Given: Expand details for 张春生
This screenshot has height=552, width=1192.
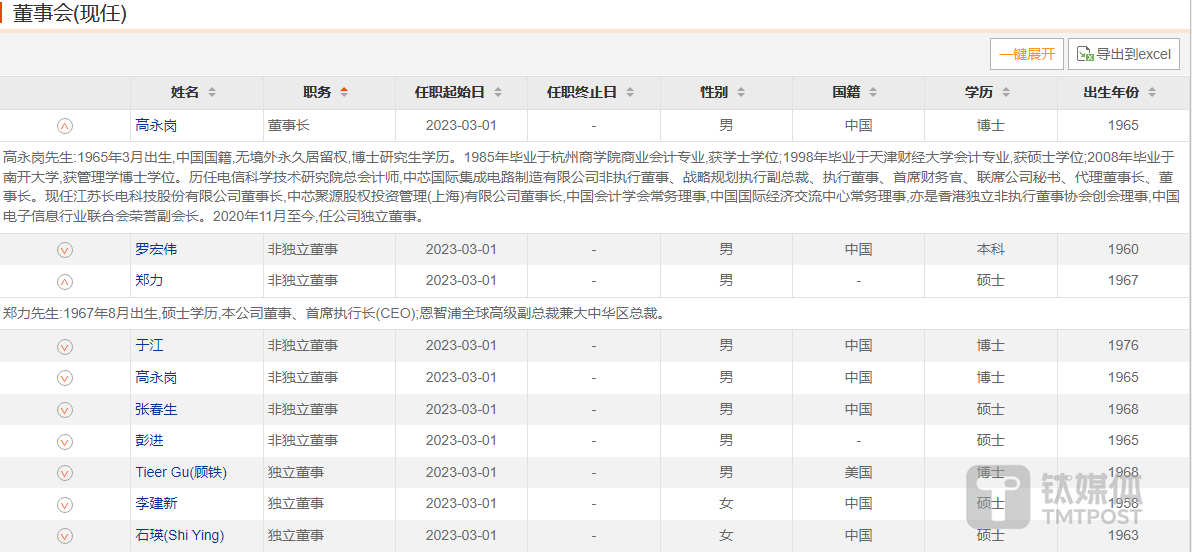Looking at the screenshot, I should tap(65, 410).
